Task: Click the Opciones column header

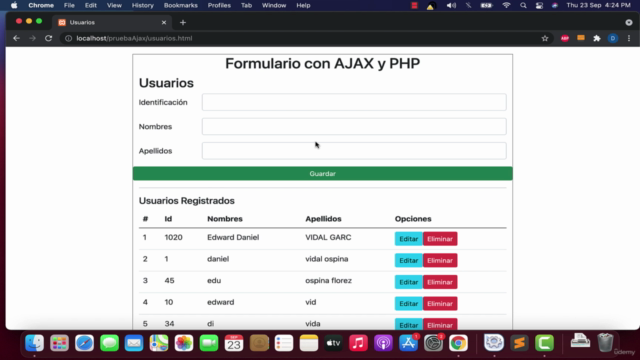Action: coord(413,219)
